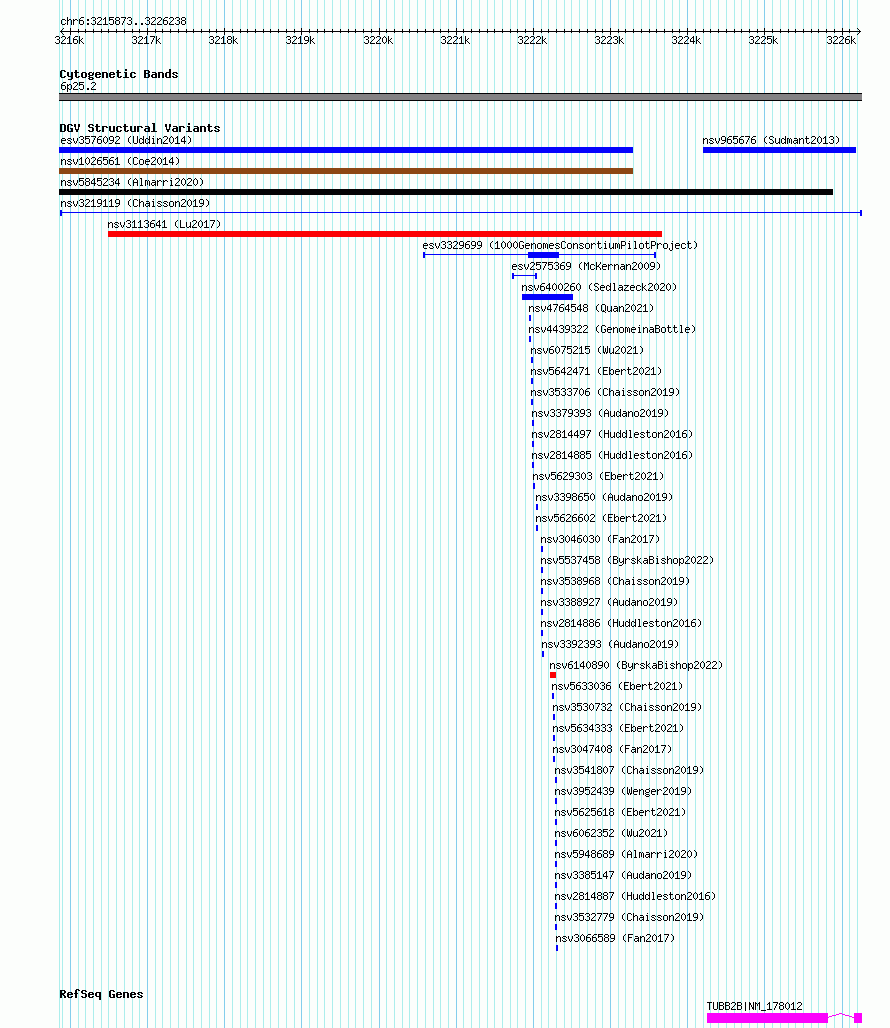Select nsv3952439 (Wenger2019) label
The width and height of the screenshot is (890, 1028).
coord(623,791)
